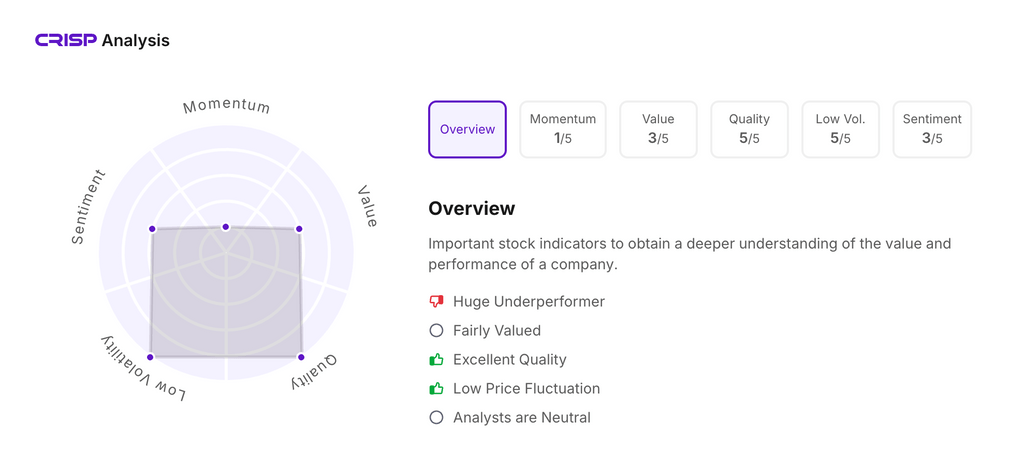Click the Excellent Quality indicator text
This screenshot has width=1024, height=465.
coord(510,359)
